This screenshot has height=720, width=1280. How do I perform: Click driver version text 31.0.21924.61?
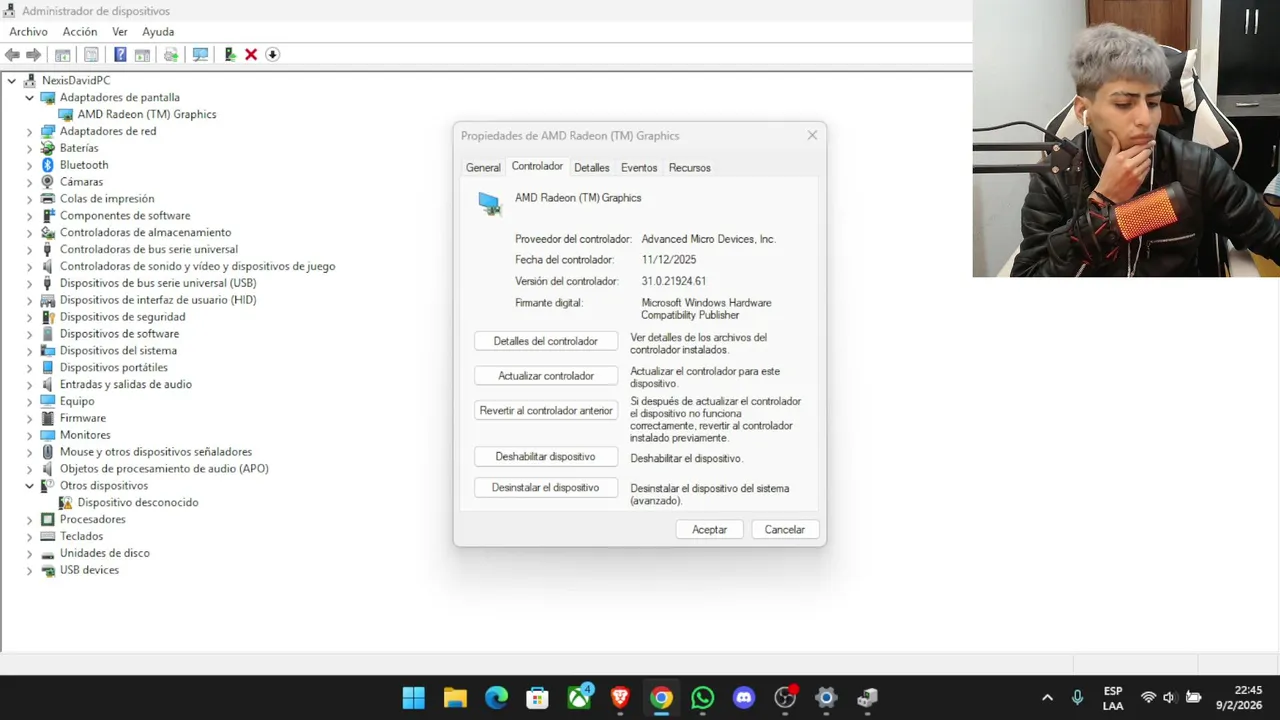click(674, 282)
